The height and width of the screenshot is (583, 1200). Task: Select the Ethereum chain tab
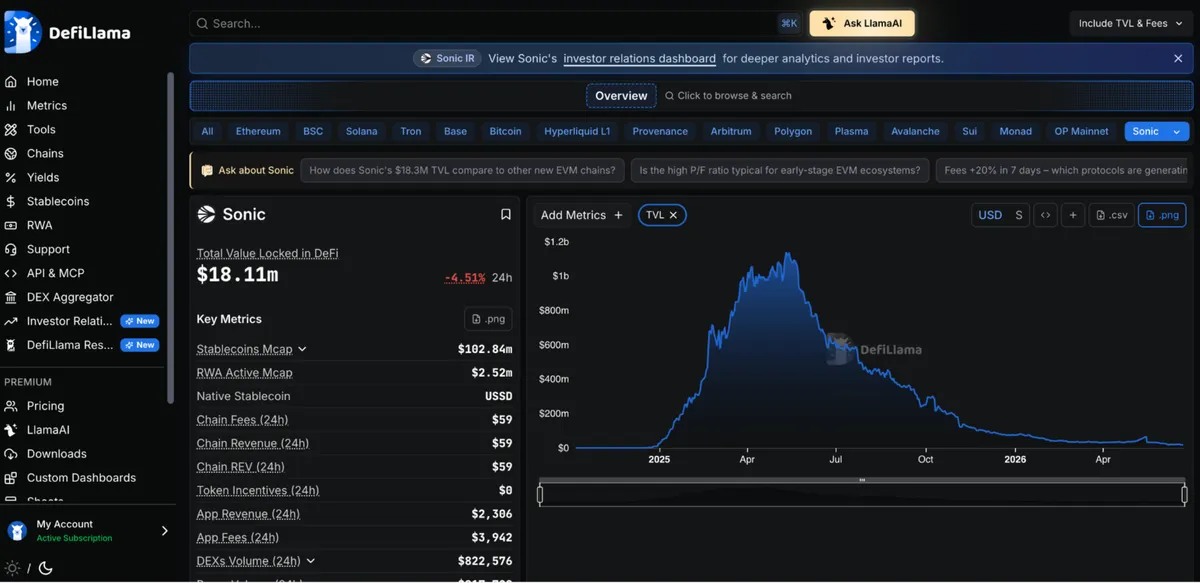[x=258, y=132]
